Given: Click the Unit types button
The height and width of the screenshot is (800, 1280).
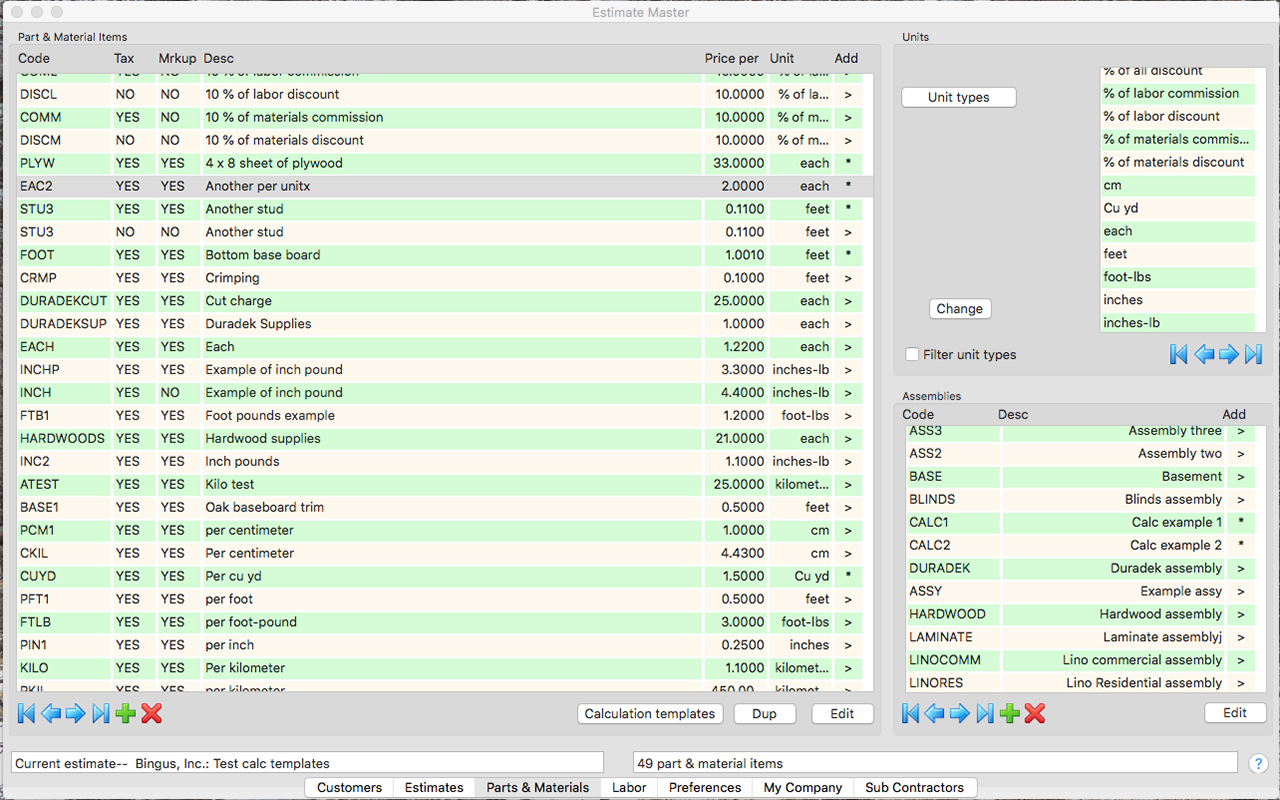Looking at the screenshot, I should click(x=958, y=97).
